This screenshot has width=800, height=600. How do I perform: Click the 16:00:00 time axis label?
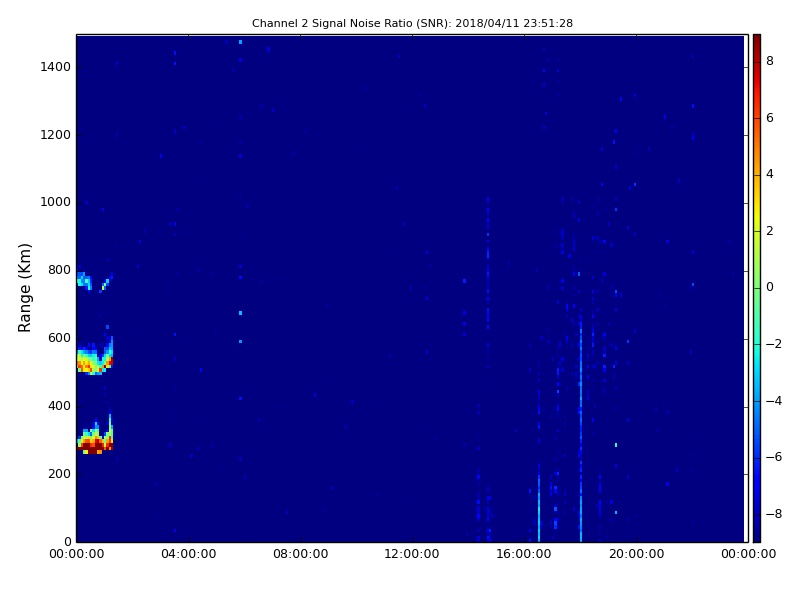(x=524, y=554)
